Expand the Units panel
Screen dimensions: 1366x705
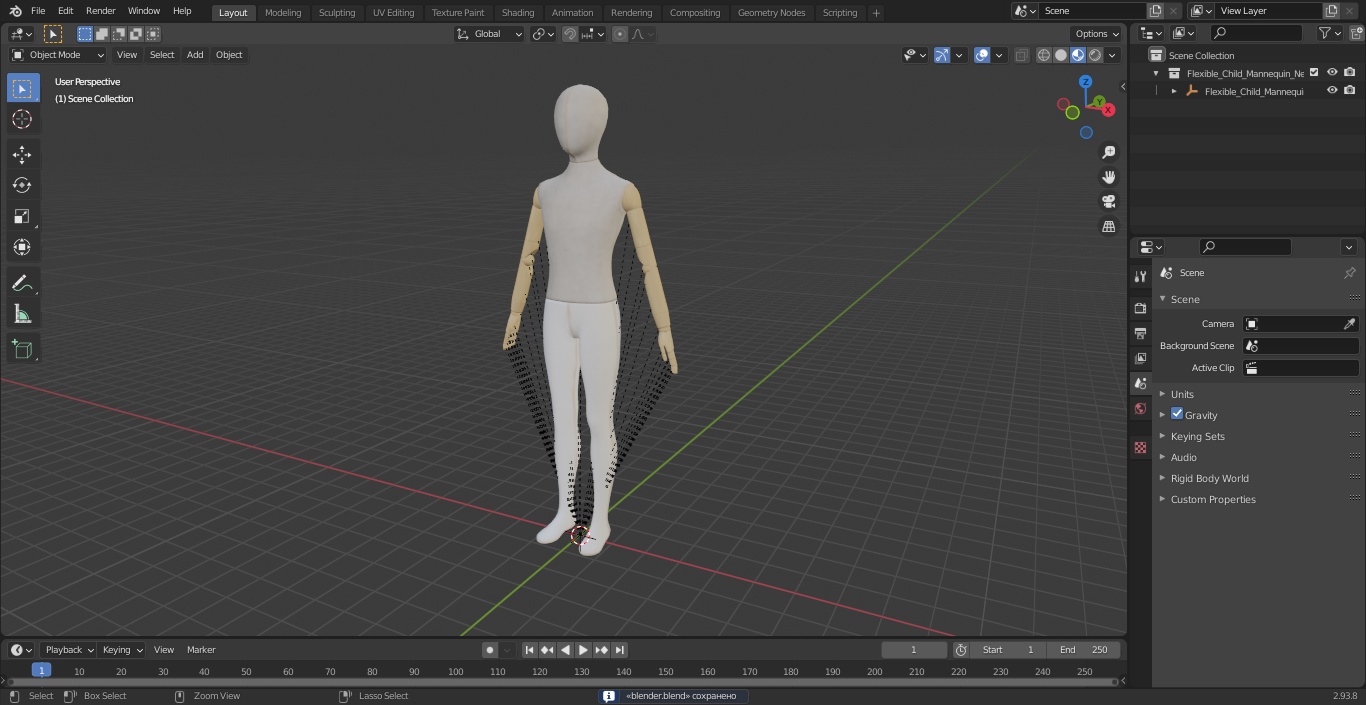coord(1182,394)
